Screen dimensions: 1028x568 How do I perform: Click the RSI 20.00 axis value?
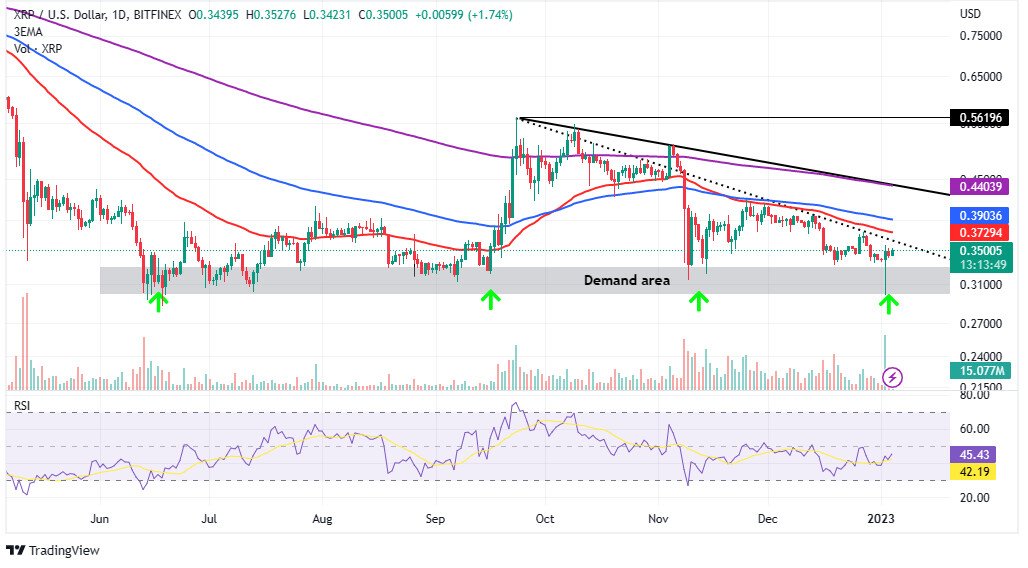pyautogui.click(x=975, y=498)
